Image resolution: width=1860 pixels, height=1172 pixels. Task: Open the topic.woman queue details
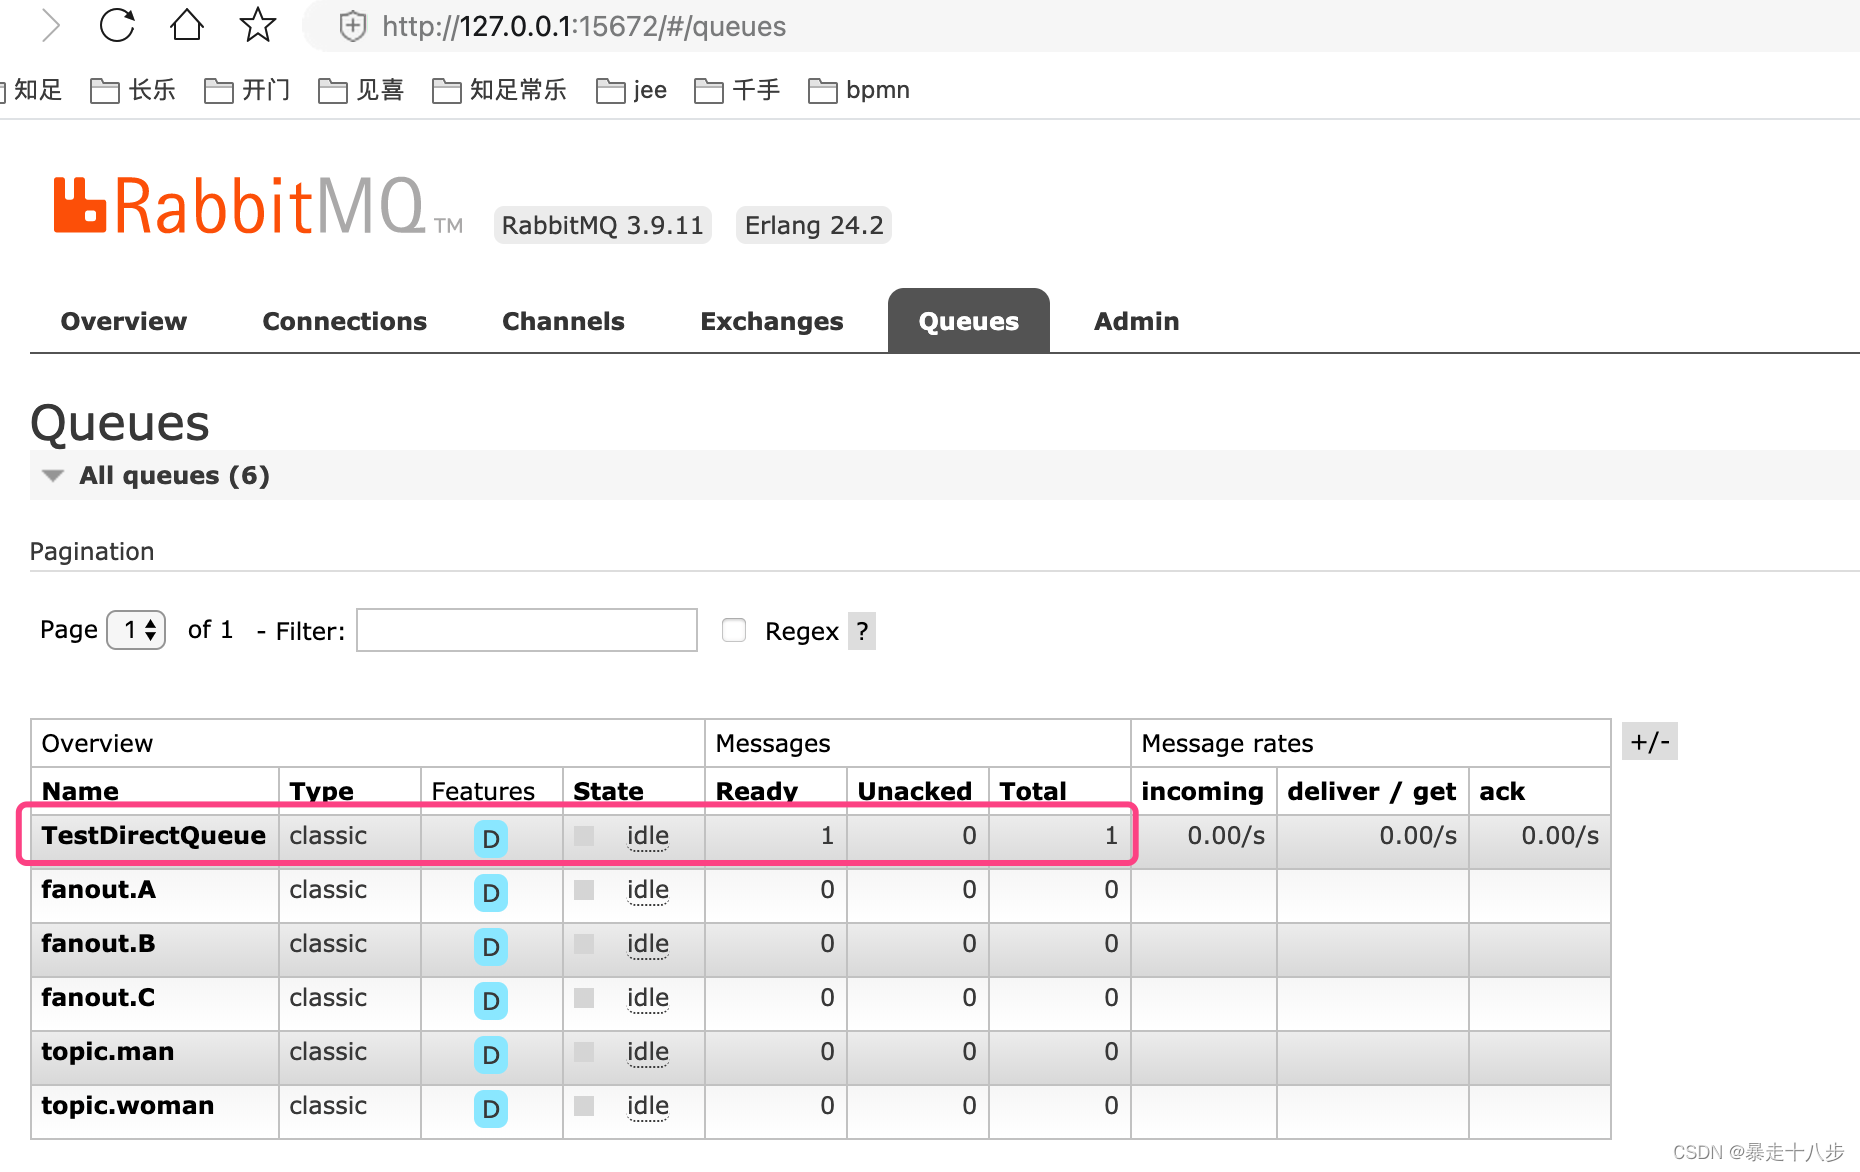pos(127,1105)
